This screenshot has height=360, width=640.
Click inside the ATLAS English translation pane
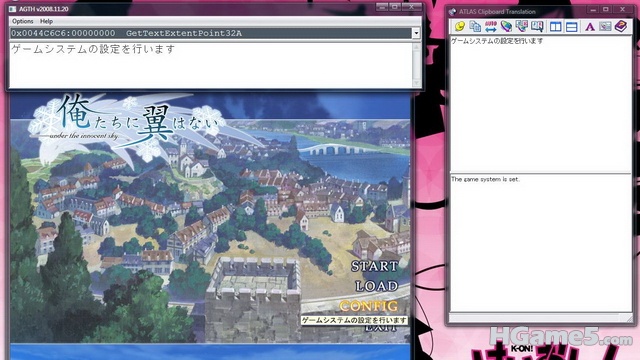[540, 243]
